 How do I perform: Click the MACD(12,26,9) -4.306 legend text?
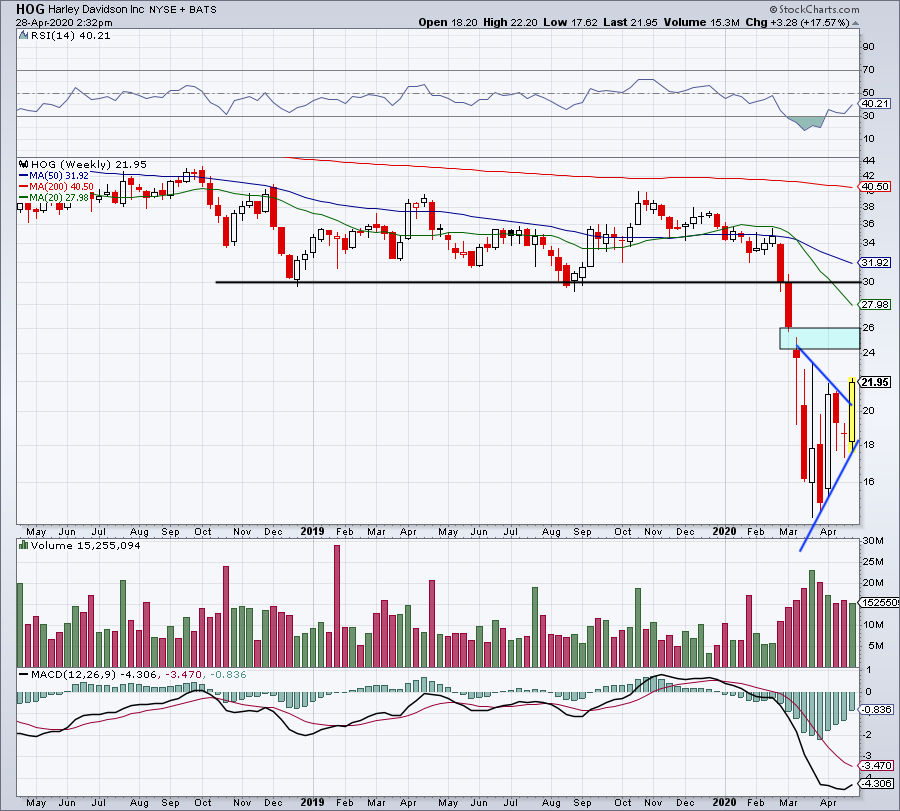(x=94, y=674)
